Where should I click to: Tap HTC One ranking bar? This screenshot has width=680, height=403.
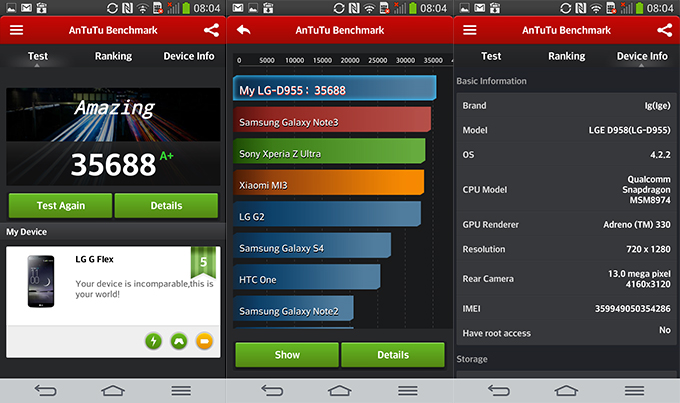(x=307, y=277)
